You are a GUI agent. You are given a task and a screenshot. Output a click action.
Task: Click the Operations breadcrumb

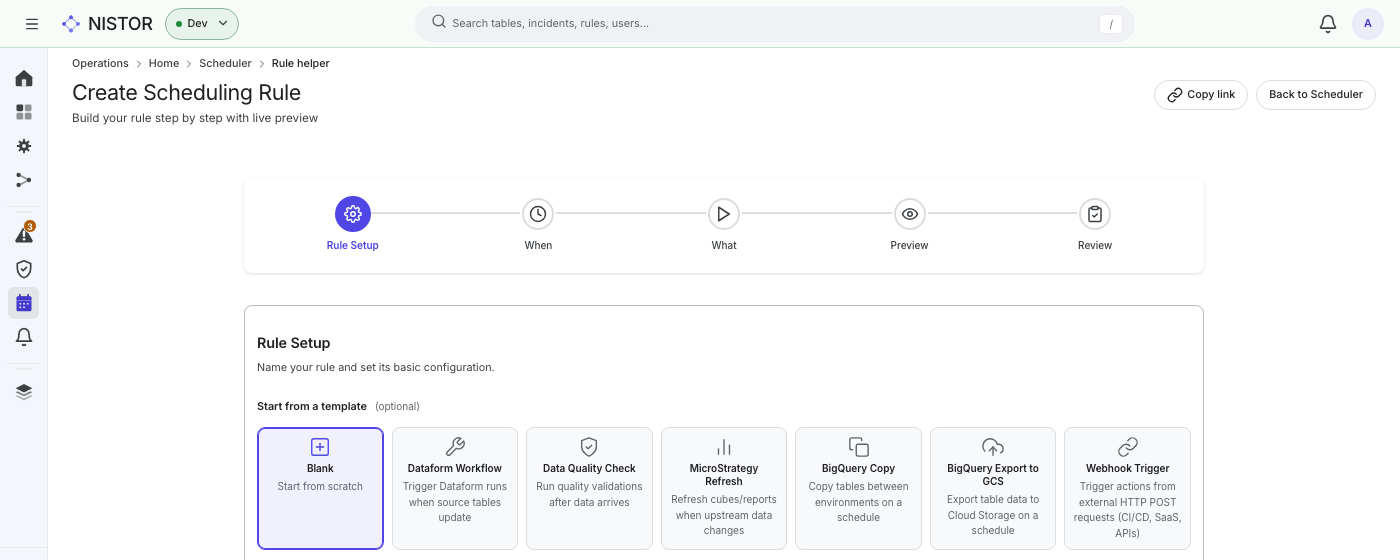(100, 63)
